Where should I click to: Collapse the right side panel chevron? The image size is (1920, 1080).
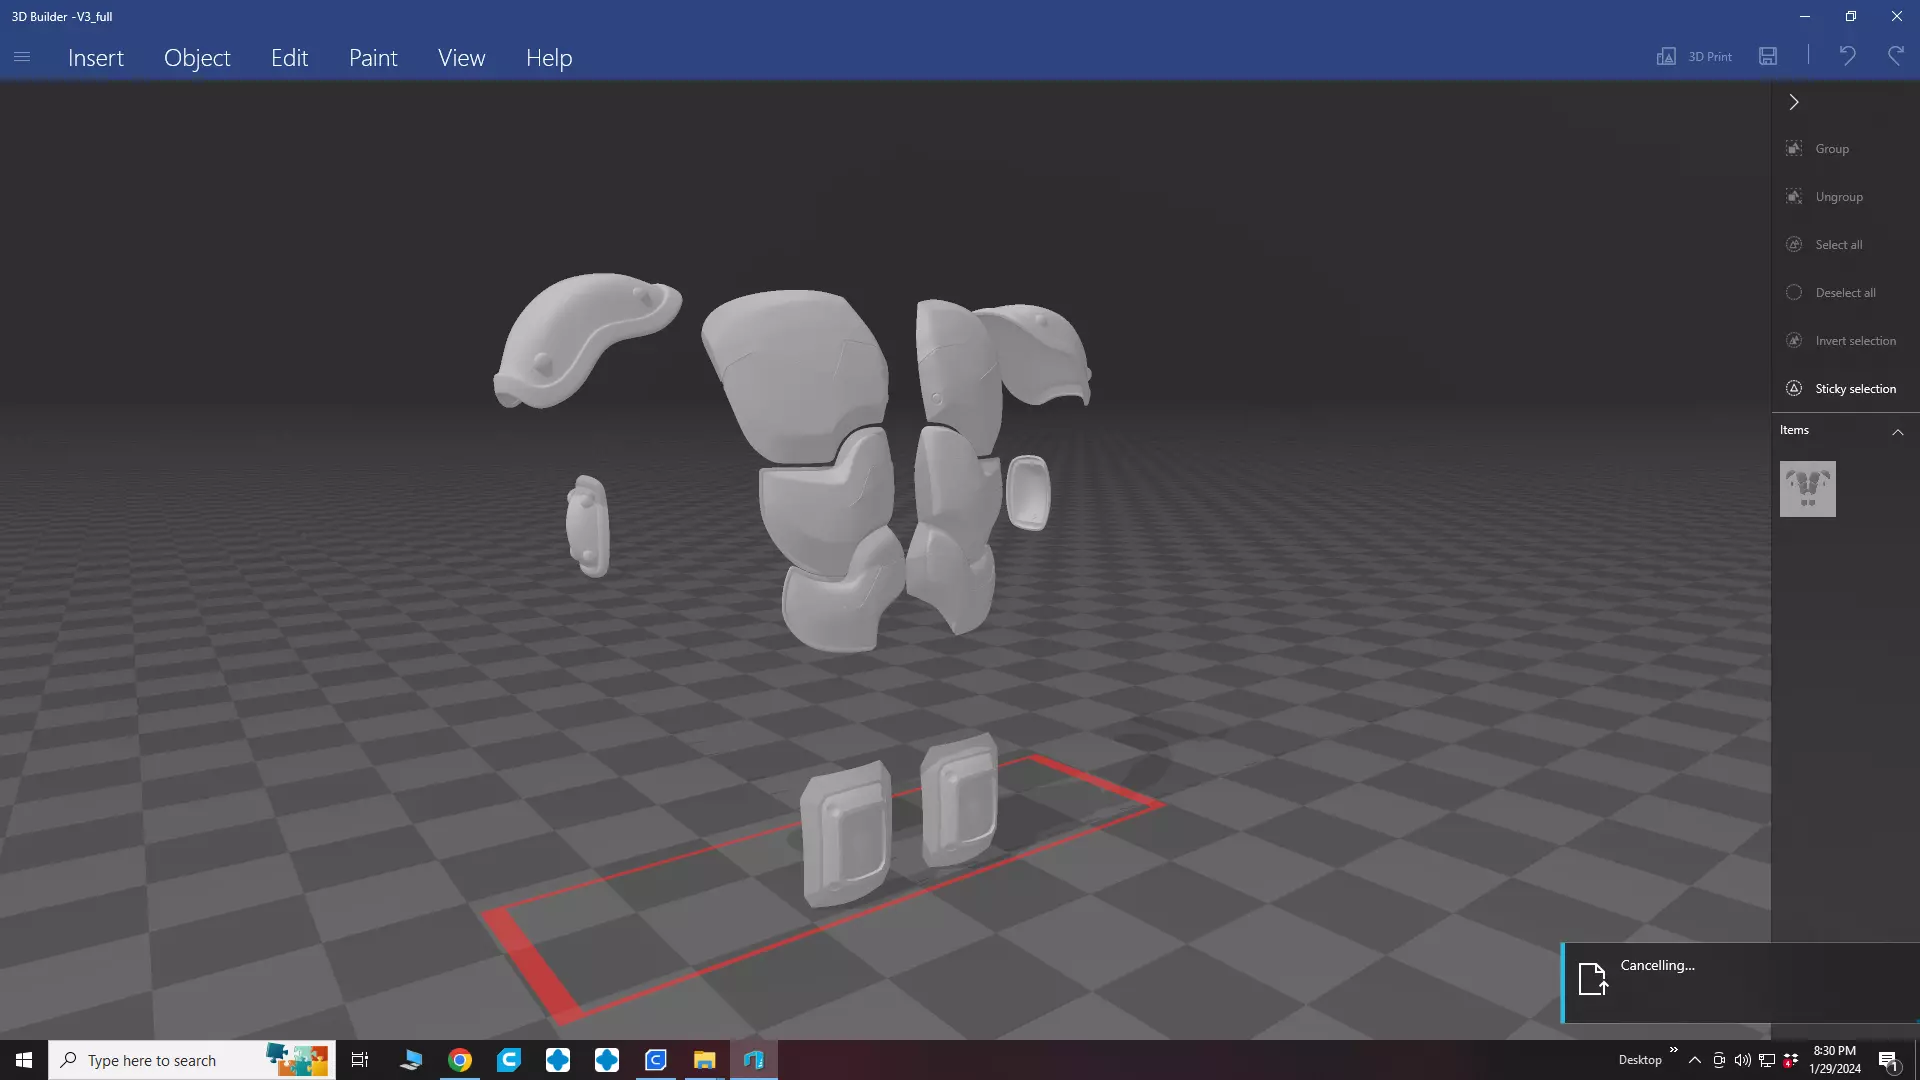click(1794, 102)
